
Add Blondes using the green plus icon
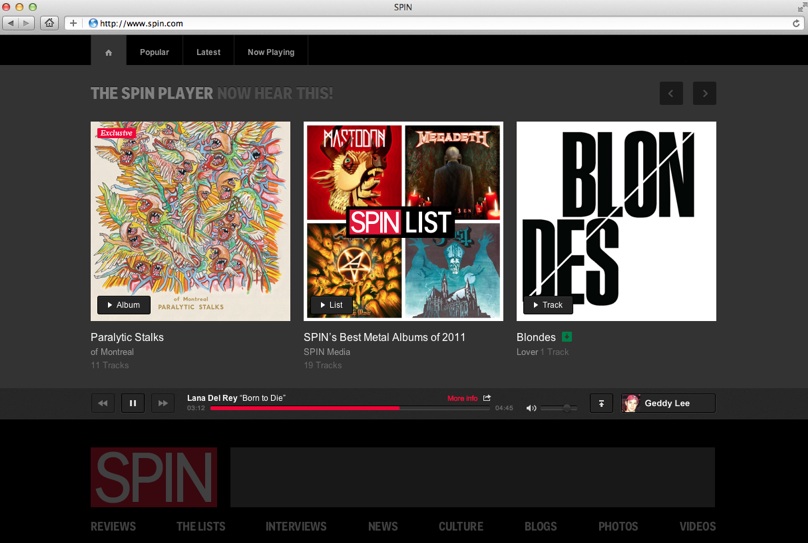tap(567, 337)
